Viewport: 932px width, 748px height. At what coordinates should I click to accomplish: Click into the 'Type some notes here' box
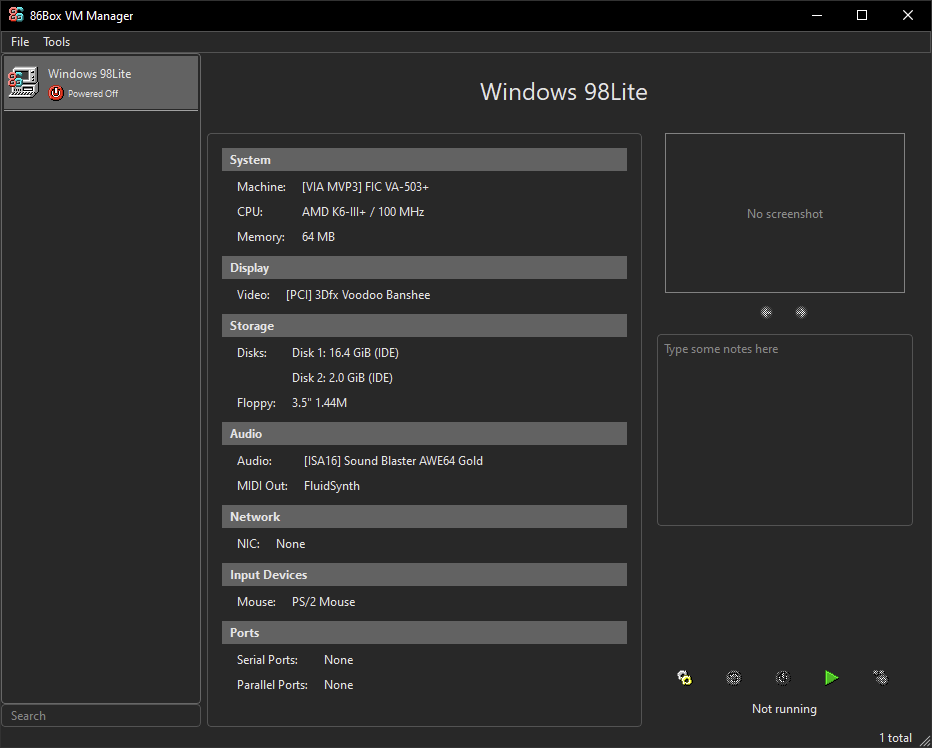coord(785,430)
